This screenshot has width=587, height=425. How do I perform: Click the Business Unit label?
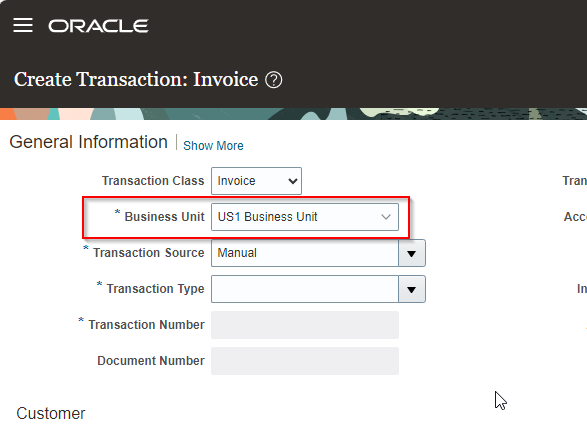(x=164, y=217)
